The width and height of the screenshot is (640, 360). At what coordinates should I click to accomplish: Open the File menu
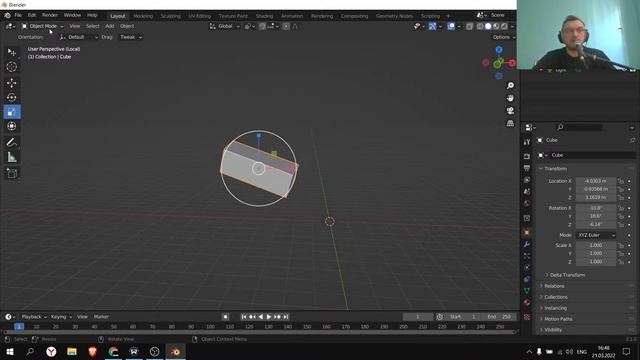(18, 15)
